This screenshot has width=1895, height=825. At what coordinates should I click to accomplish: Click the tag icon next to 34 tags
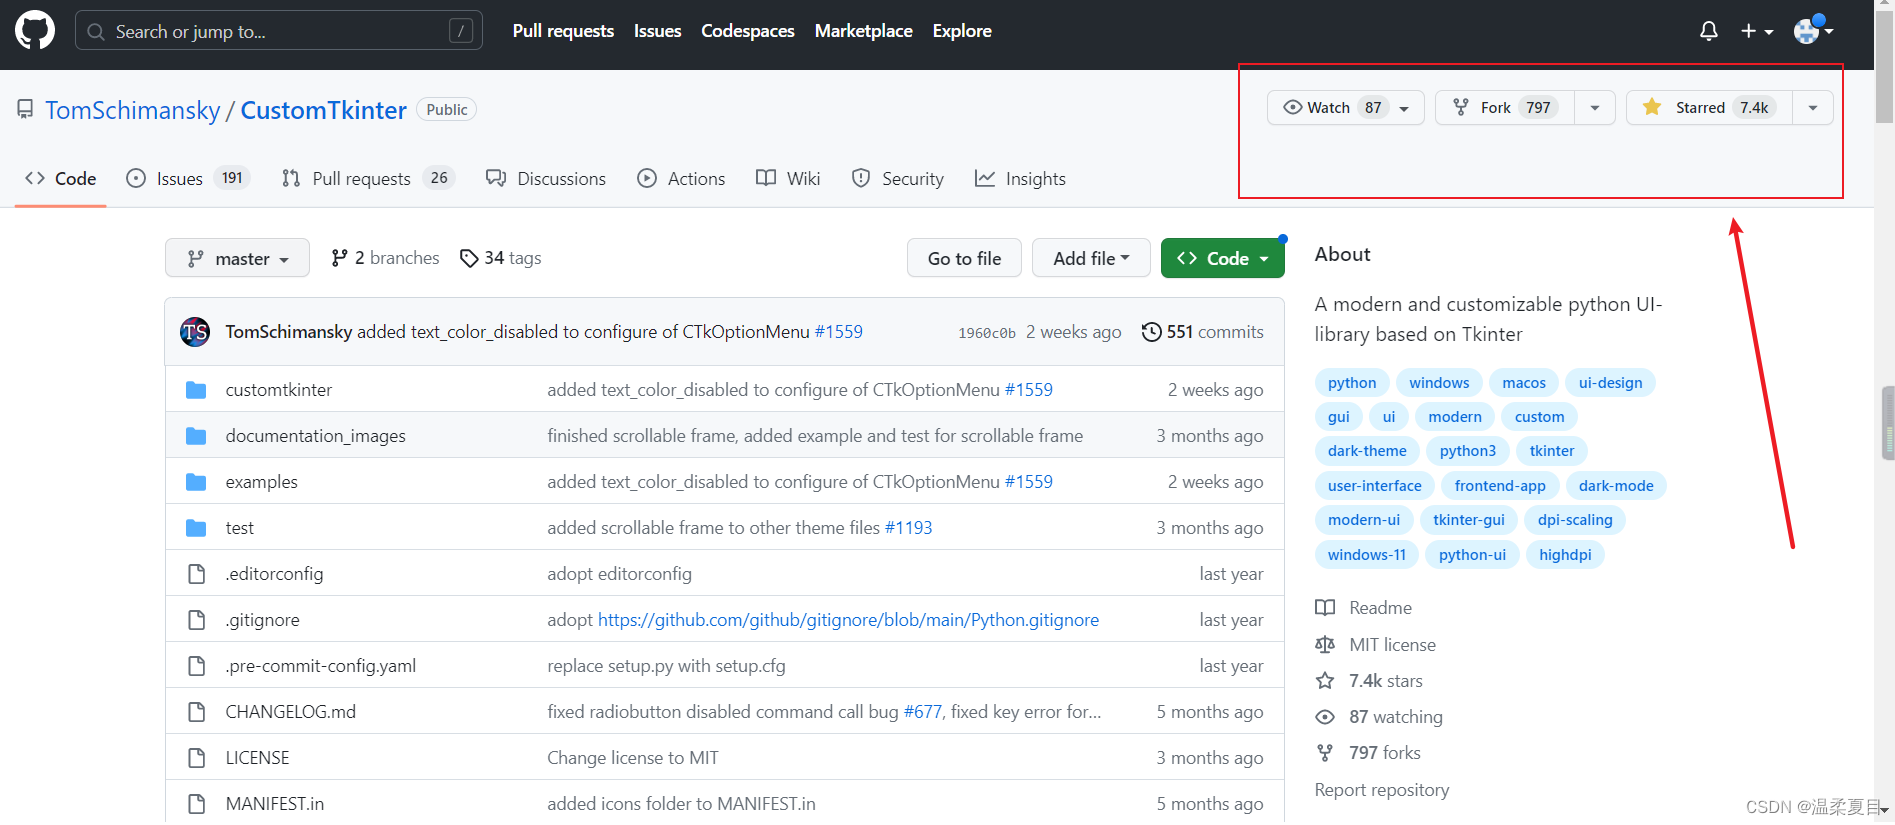[469, 258]
